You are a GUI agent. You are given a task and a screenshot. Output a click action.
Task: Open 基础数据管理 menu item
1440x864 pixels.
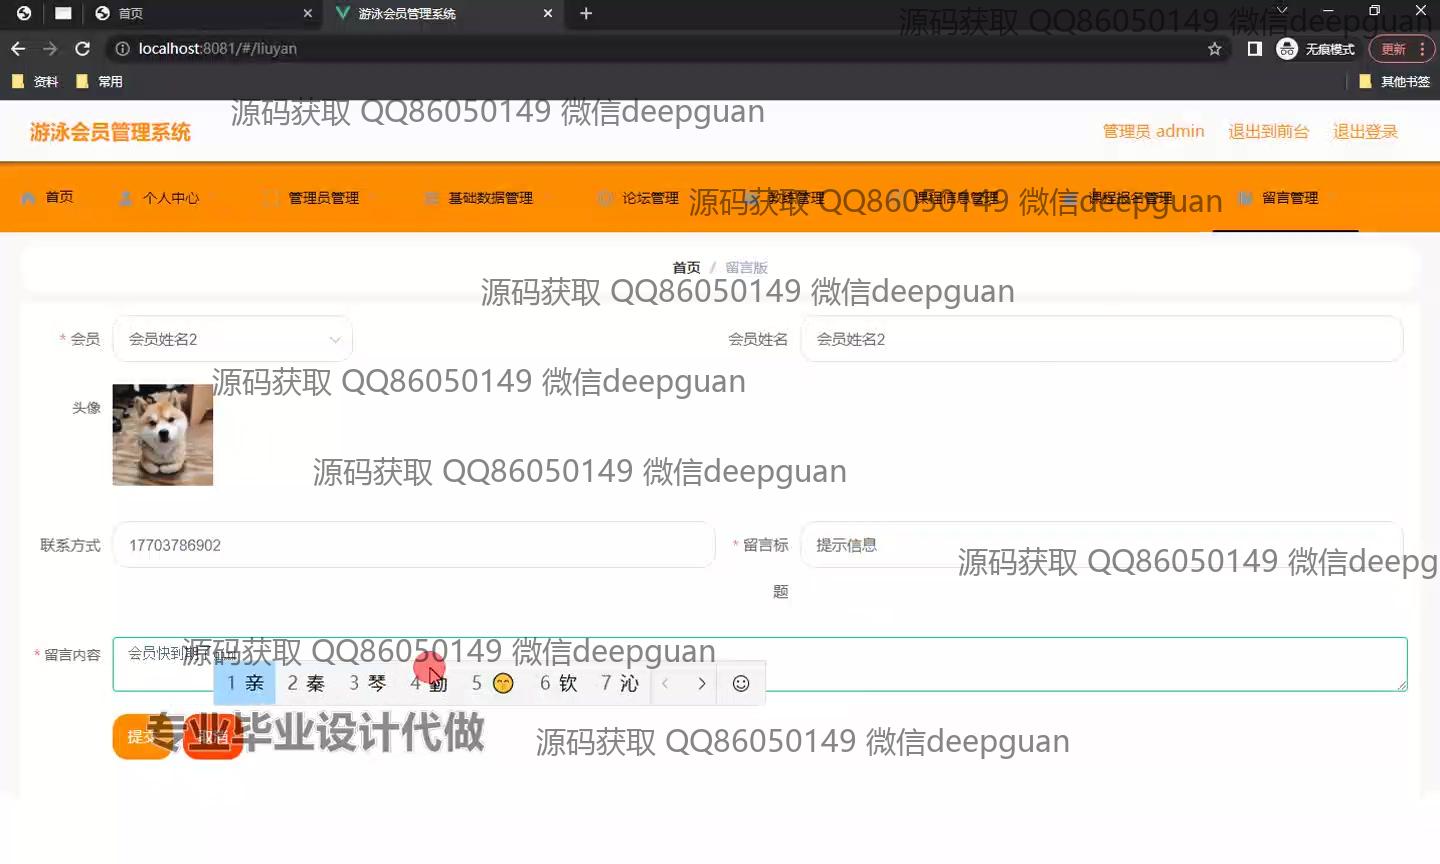tap(479, 198)
